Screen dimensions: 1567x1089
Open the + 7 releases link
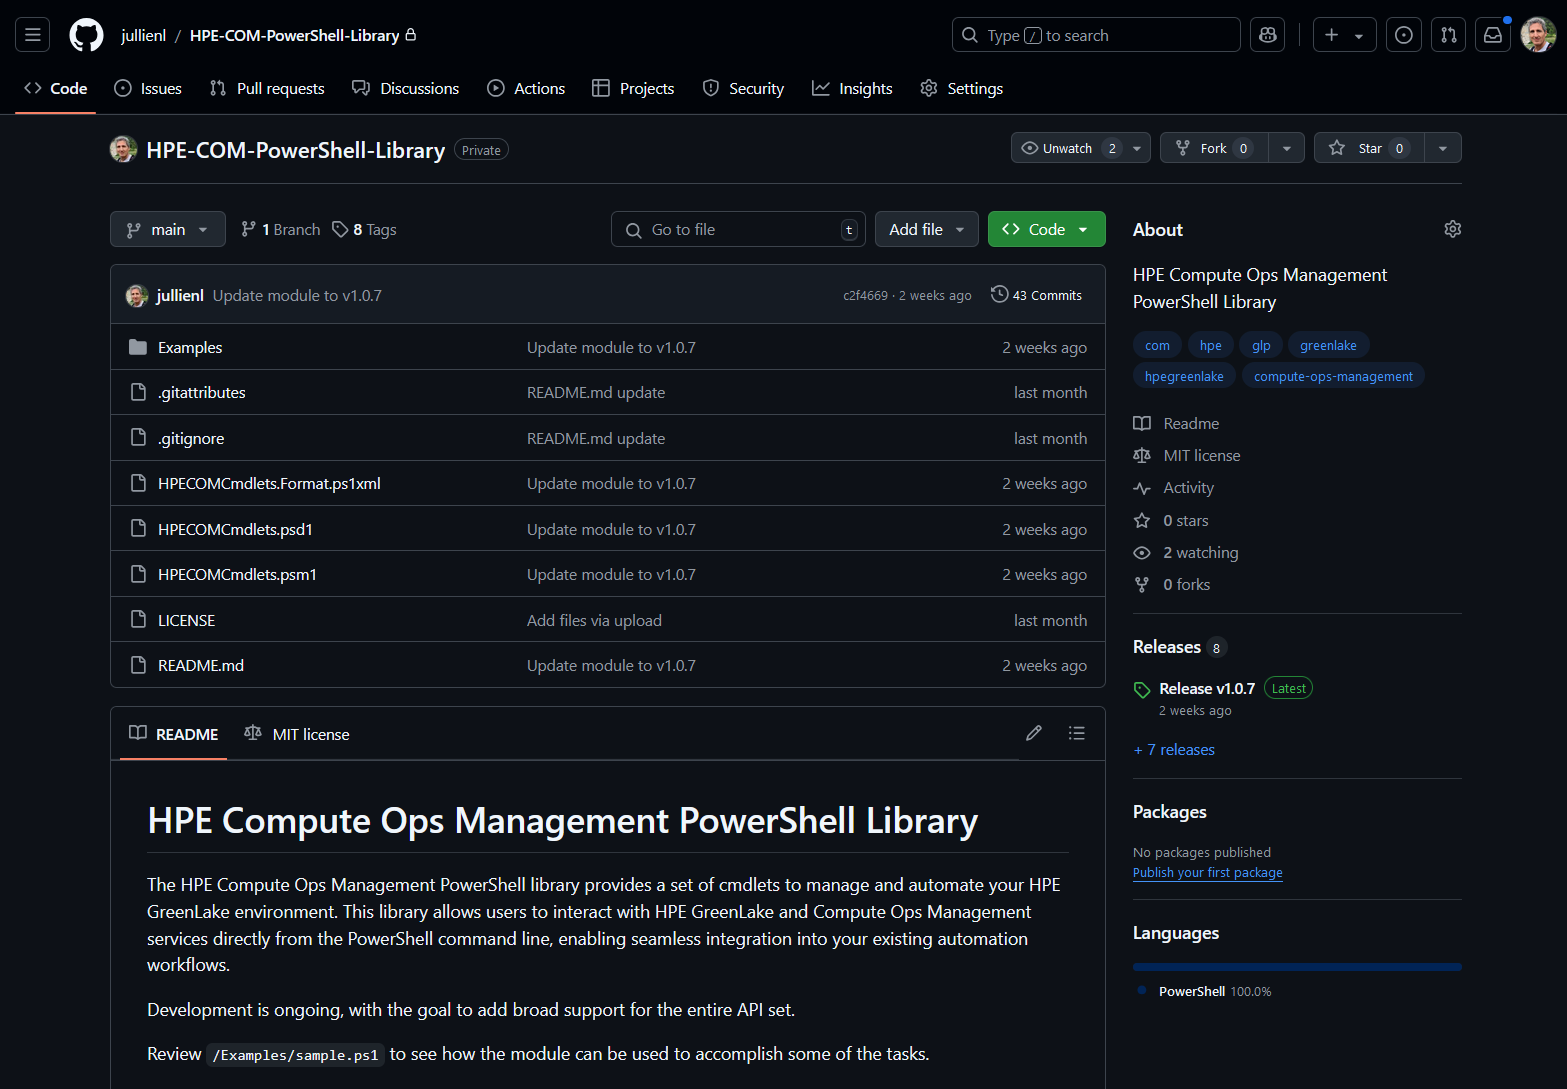(x=1174, y=750)
